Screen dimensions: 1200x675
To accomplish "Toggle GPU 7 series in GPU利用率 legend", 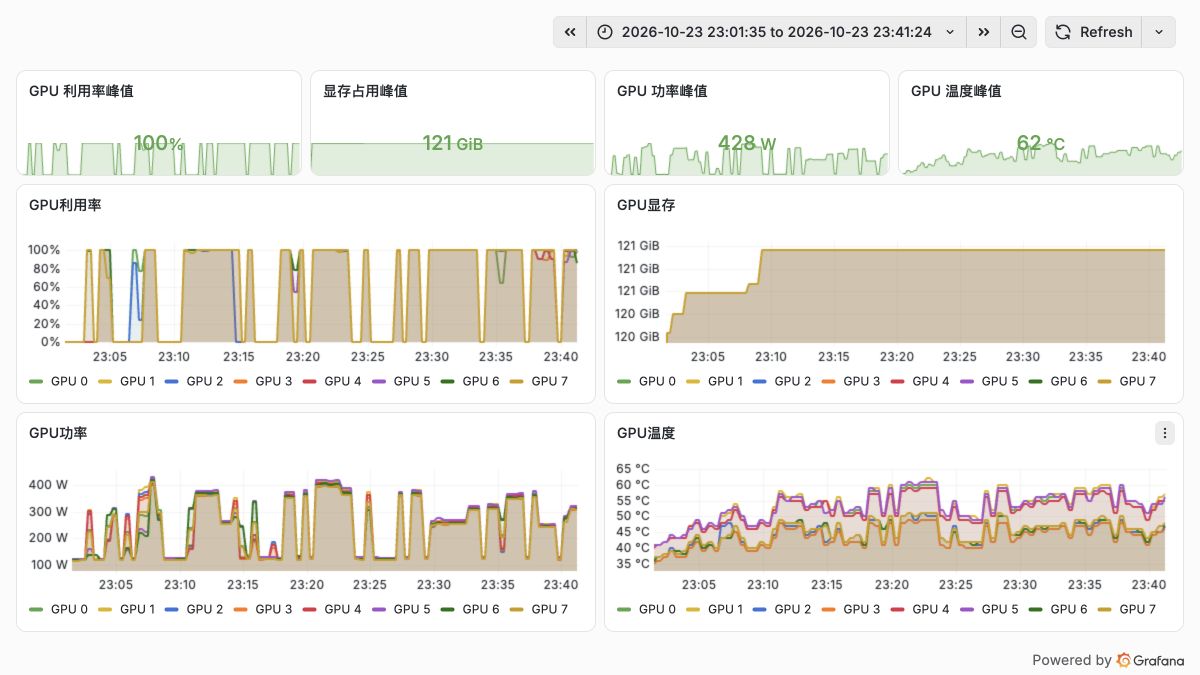I will click(x=549, y=381).
